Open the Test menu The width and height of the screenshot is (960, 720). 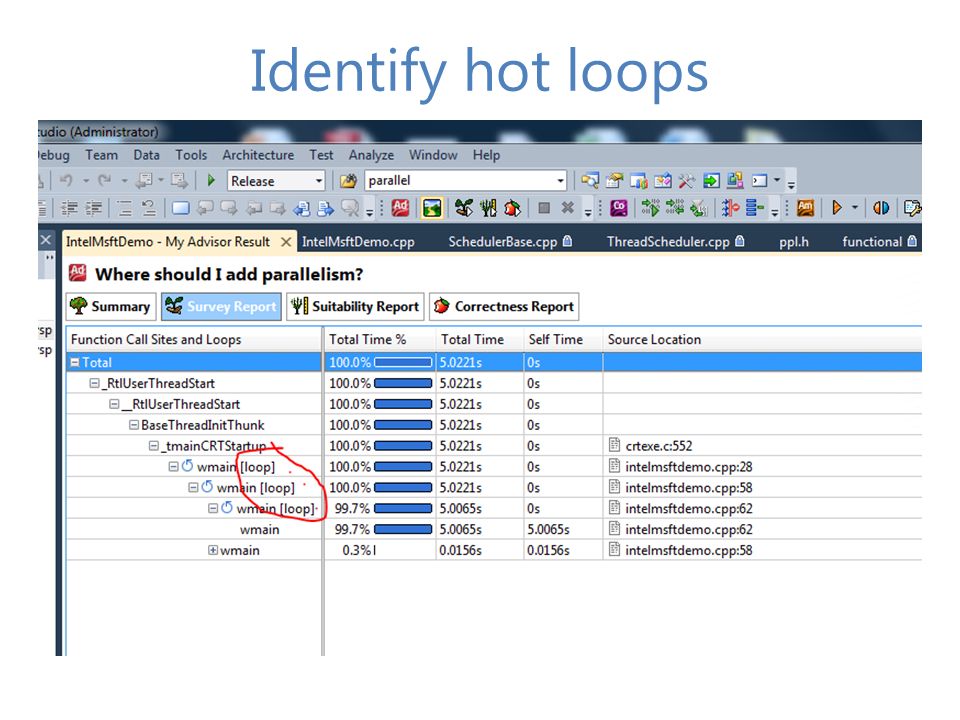click(x=321, y=155)
